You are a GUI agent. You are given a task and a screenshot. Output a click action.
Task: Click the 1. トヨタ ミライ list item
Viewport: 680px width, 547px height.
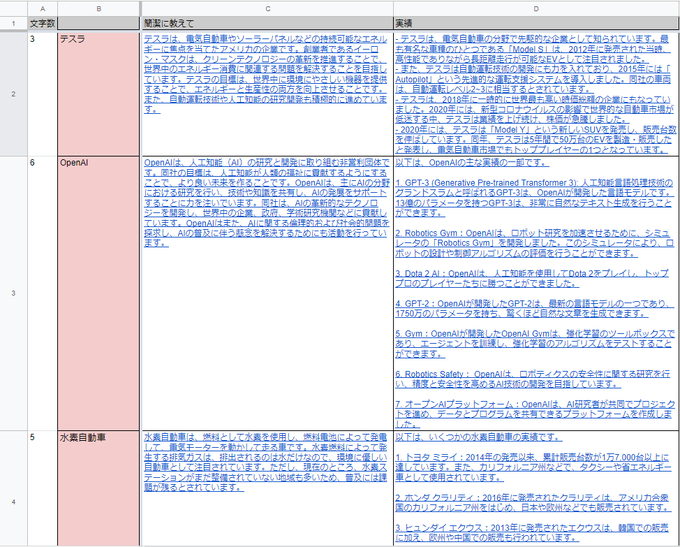click(x=533, y=467)
